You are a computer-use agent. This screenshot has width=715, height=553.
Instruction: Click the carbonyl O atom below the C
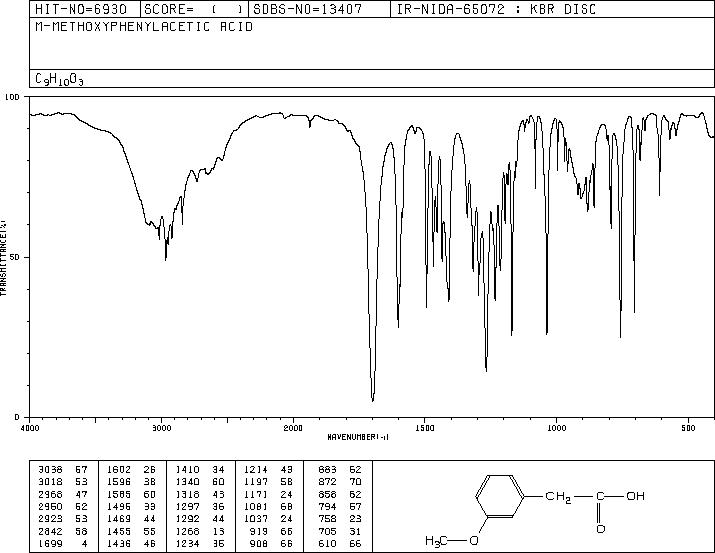point(601,529)
